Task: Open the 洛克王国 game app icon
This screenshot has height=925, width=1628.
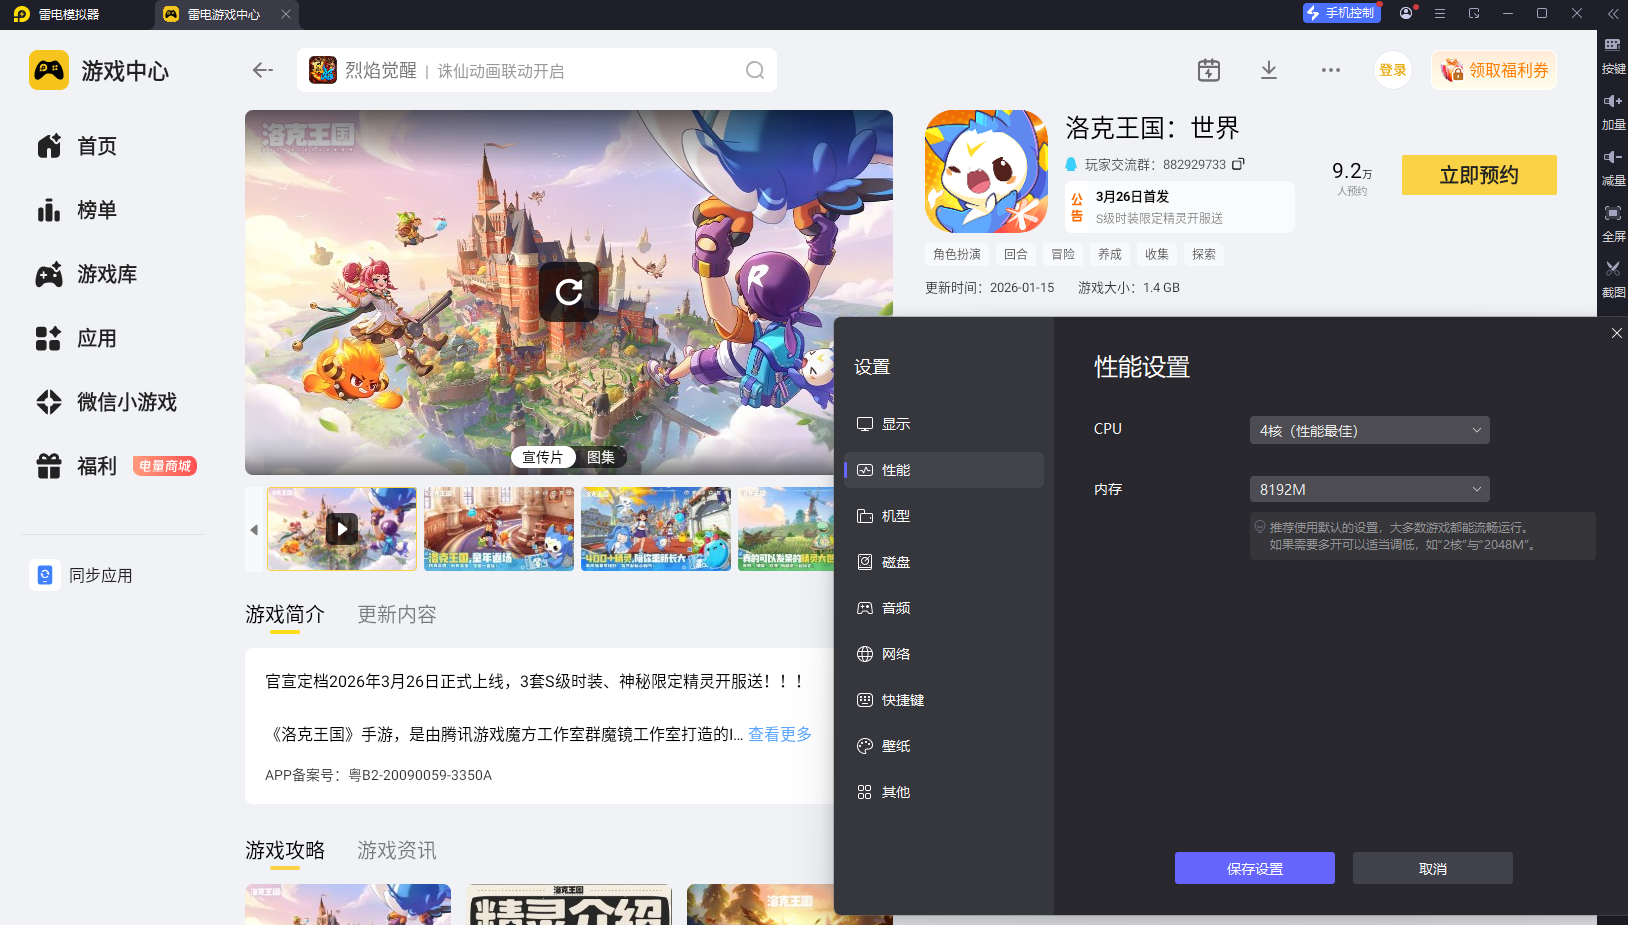Action: coord(986,171)
